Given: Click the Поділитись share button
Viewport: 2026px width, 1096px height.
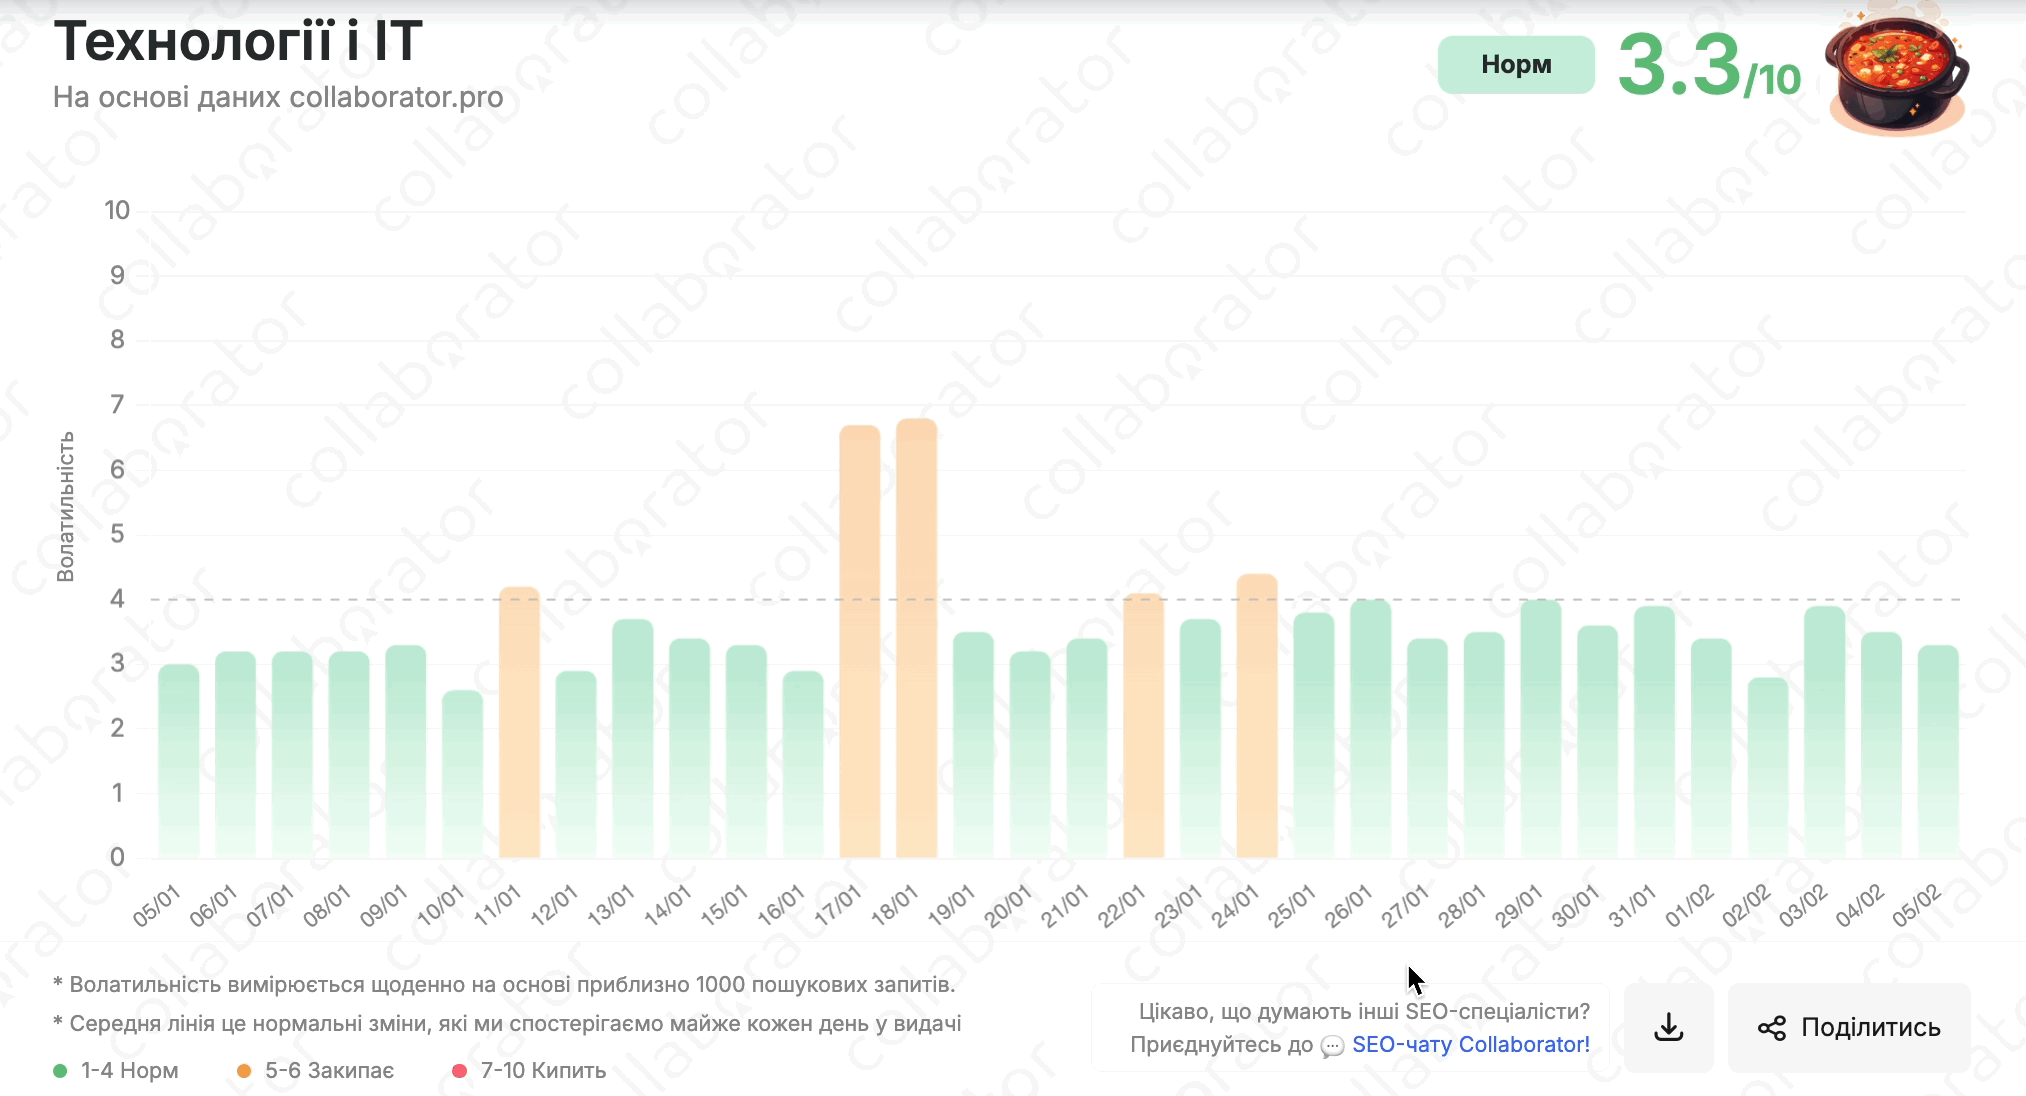Looking at the screenshot, I should (1849, 1027).
